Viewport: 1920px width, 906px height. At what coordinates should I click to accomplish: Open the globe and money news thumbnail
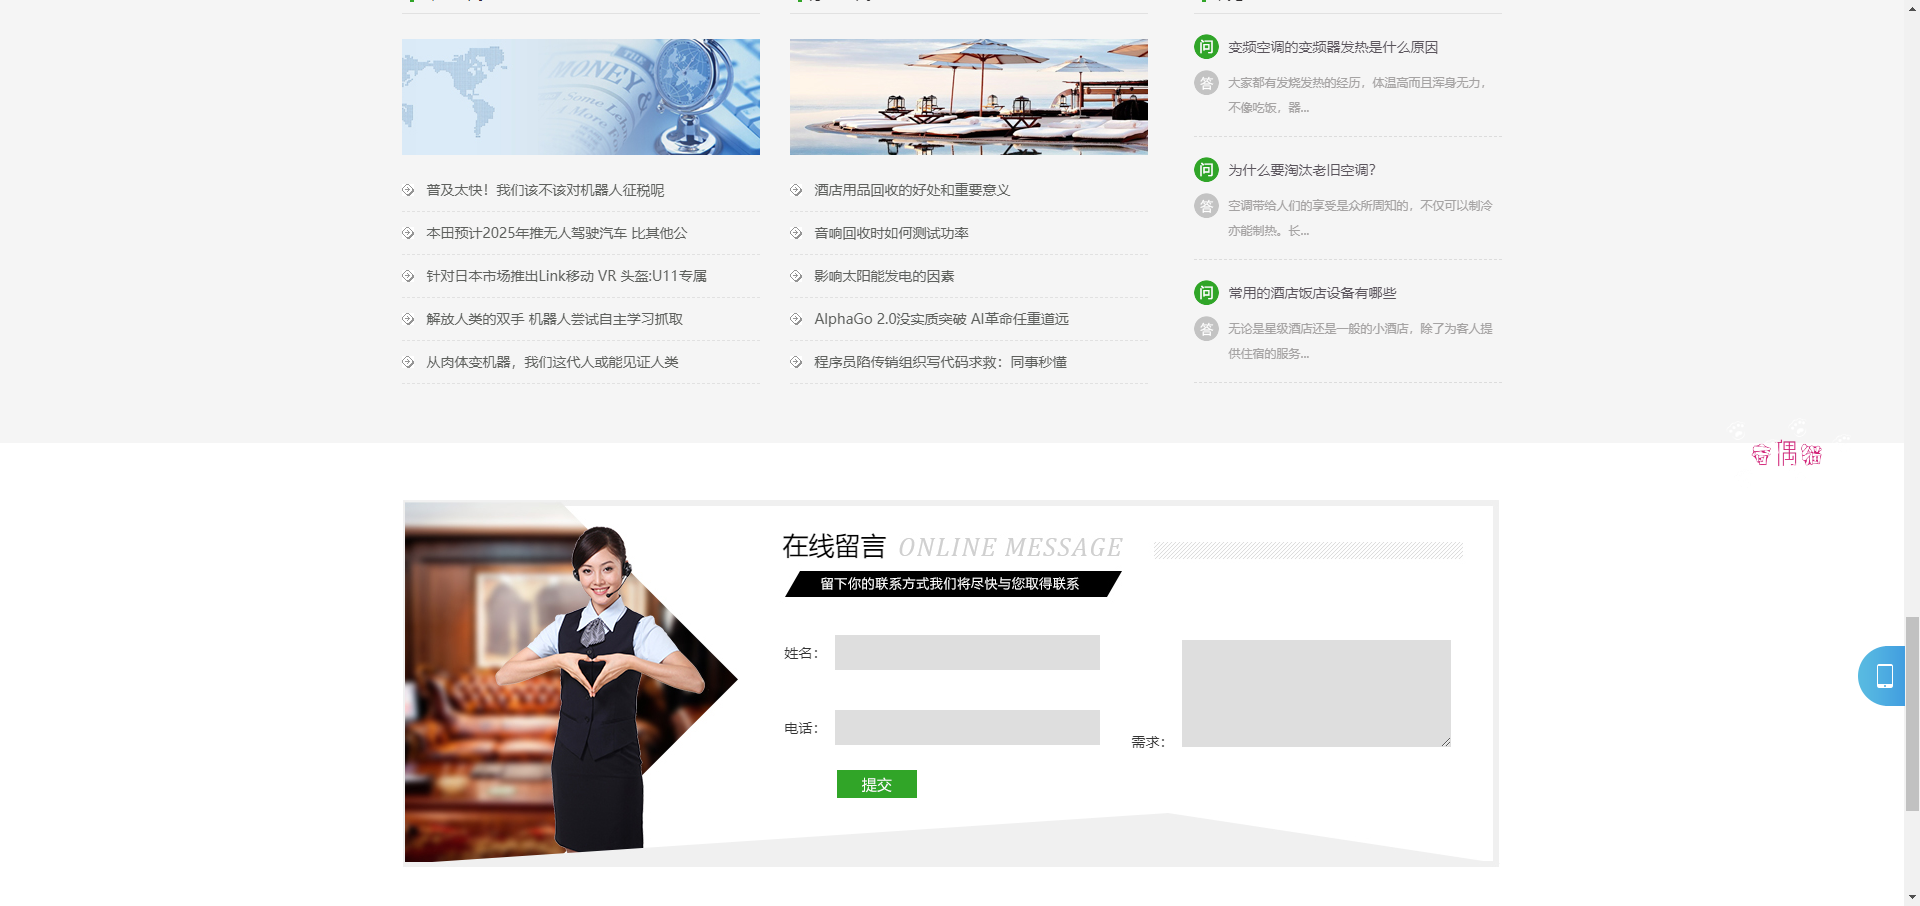(580, 97)
